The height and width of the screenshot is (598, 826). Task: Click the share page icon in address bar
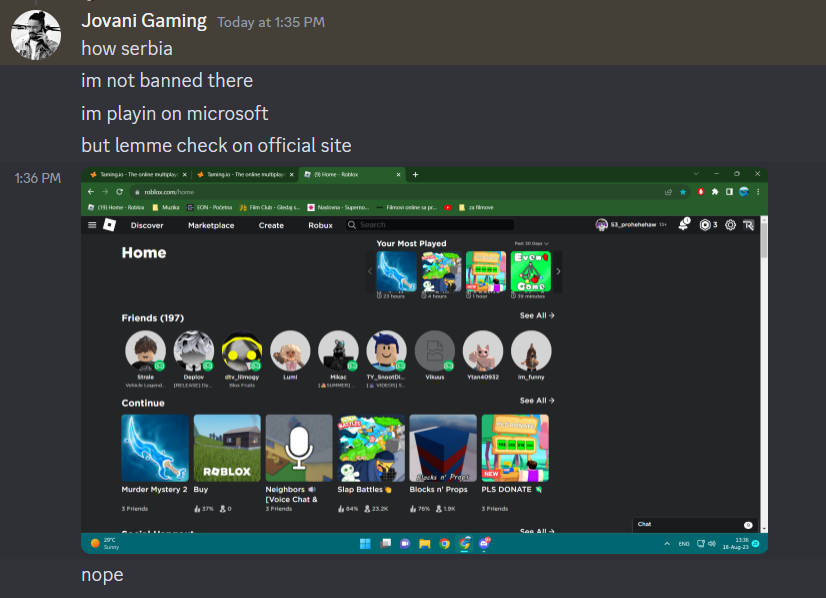[x=668, y=192]
